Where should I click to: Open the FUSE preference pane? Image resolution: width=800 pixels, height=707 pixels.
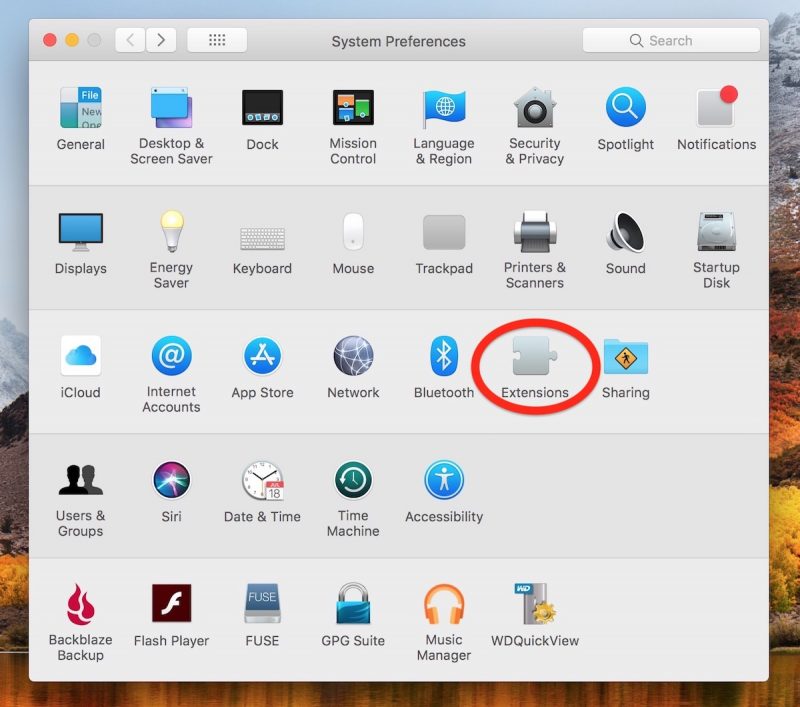tap(261, 607)
